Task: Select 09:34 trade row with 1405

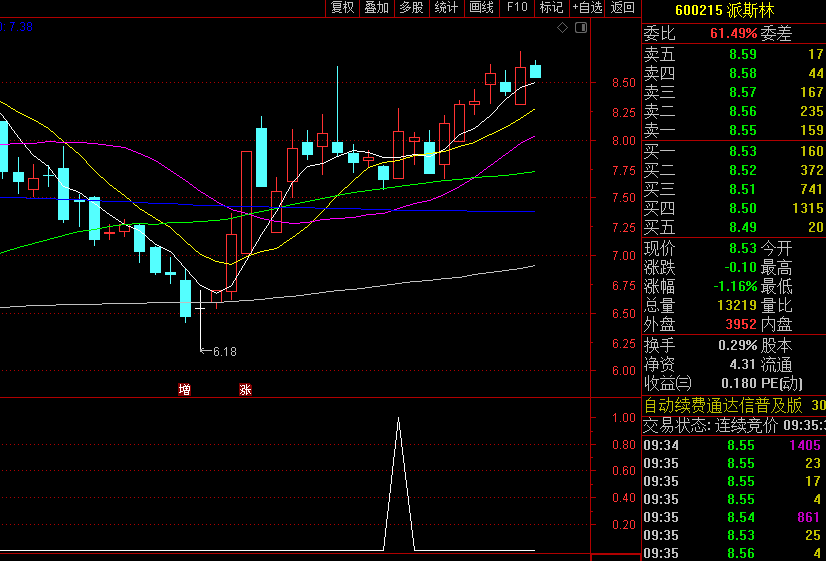Action: pyautogui.click(x=734, y=445)
